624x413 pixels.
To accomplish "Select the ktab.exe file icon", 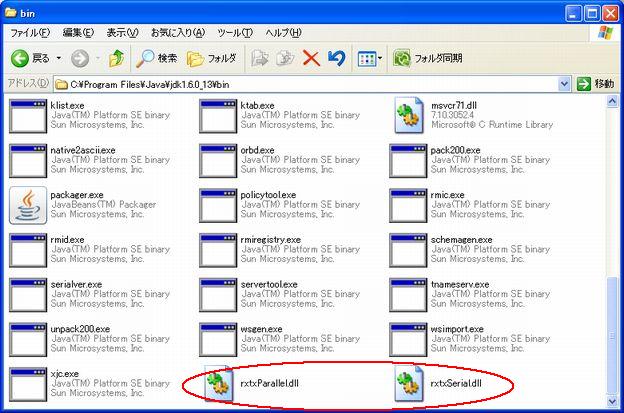I will point(218,116).
